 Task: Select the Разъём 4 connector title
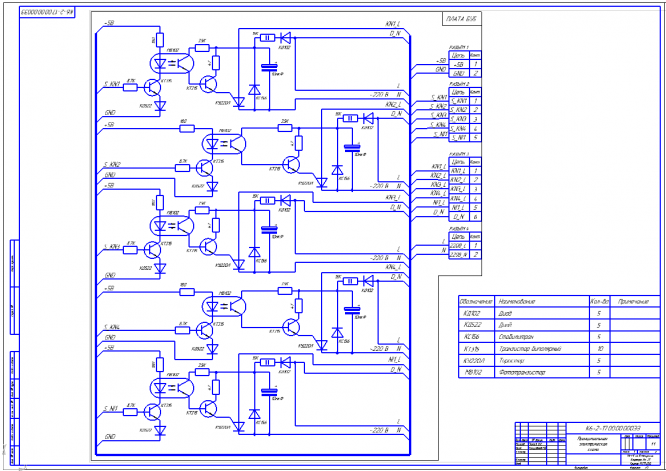pos(459,228)
